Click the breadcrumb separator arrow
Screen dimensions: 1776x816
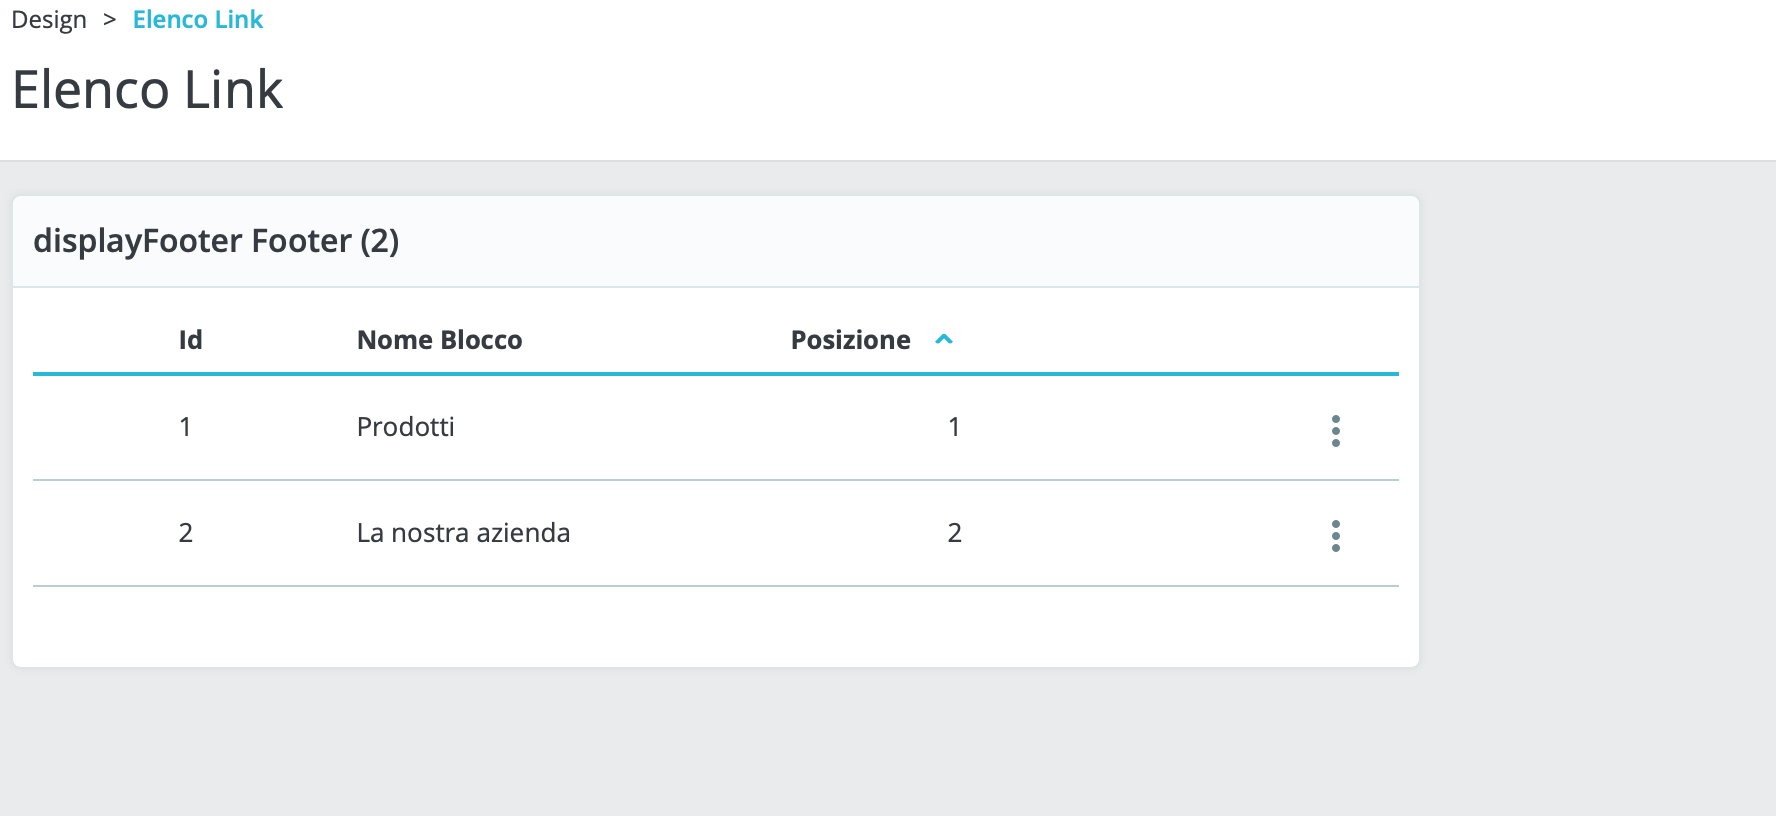click(x=110, y=20)
